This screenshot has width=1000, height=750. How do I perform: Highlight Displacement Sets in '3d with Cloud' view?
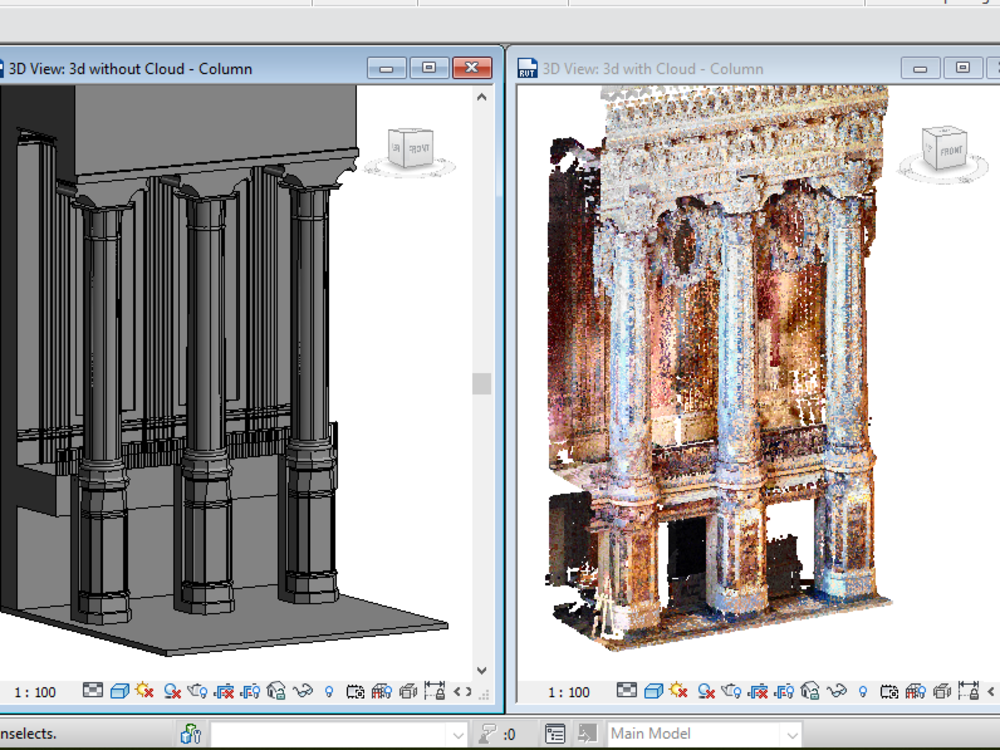point(942,691)
